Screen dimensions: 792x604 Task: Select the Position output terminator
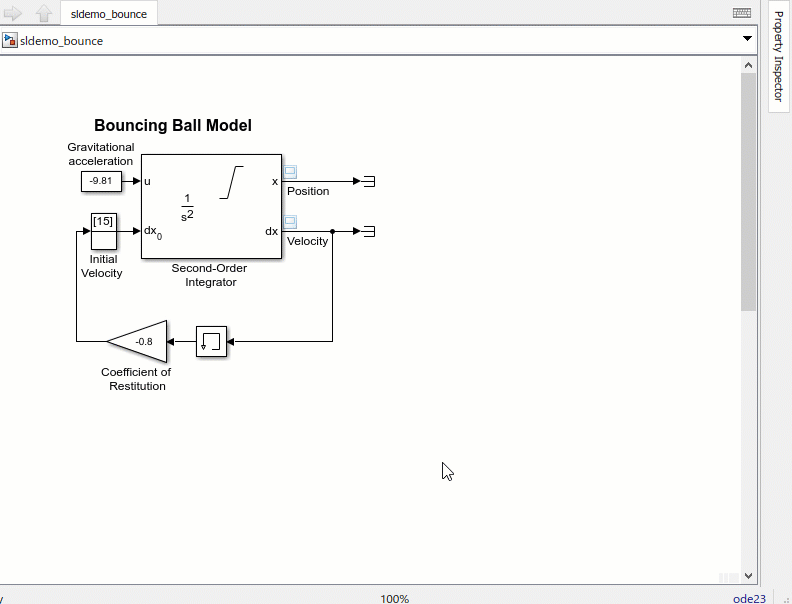pos(368,182)
